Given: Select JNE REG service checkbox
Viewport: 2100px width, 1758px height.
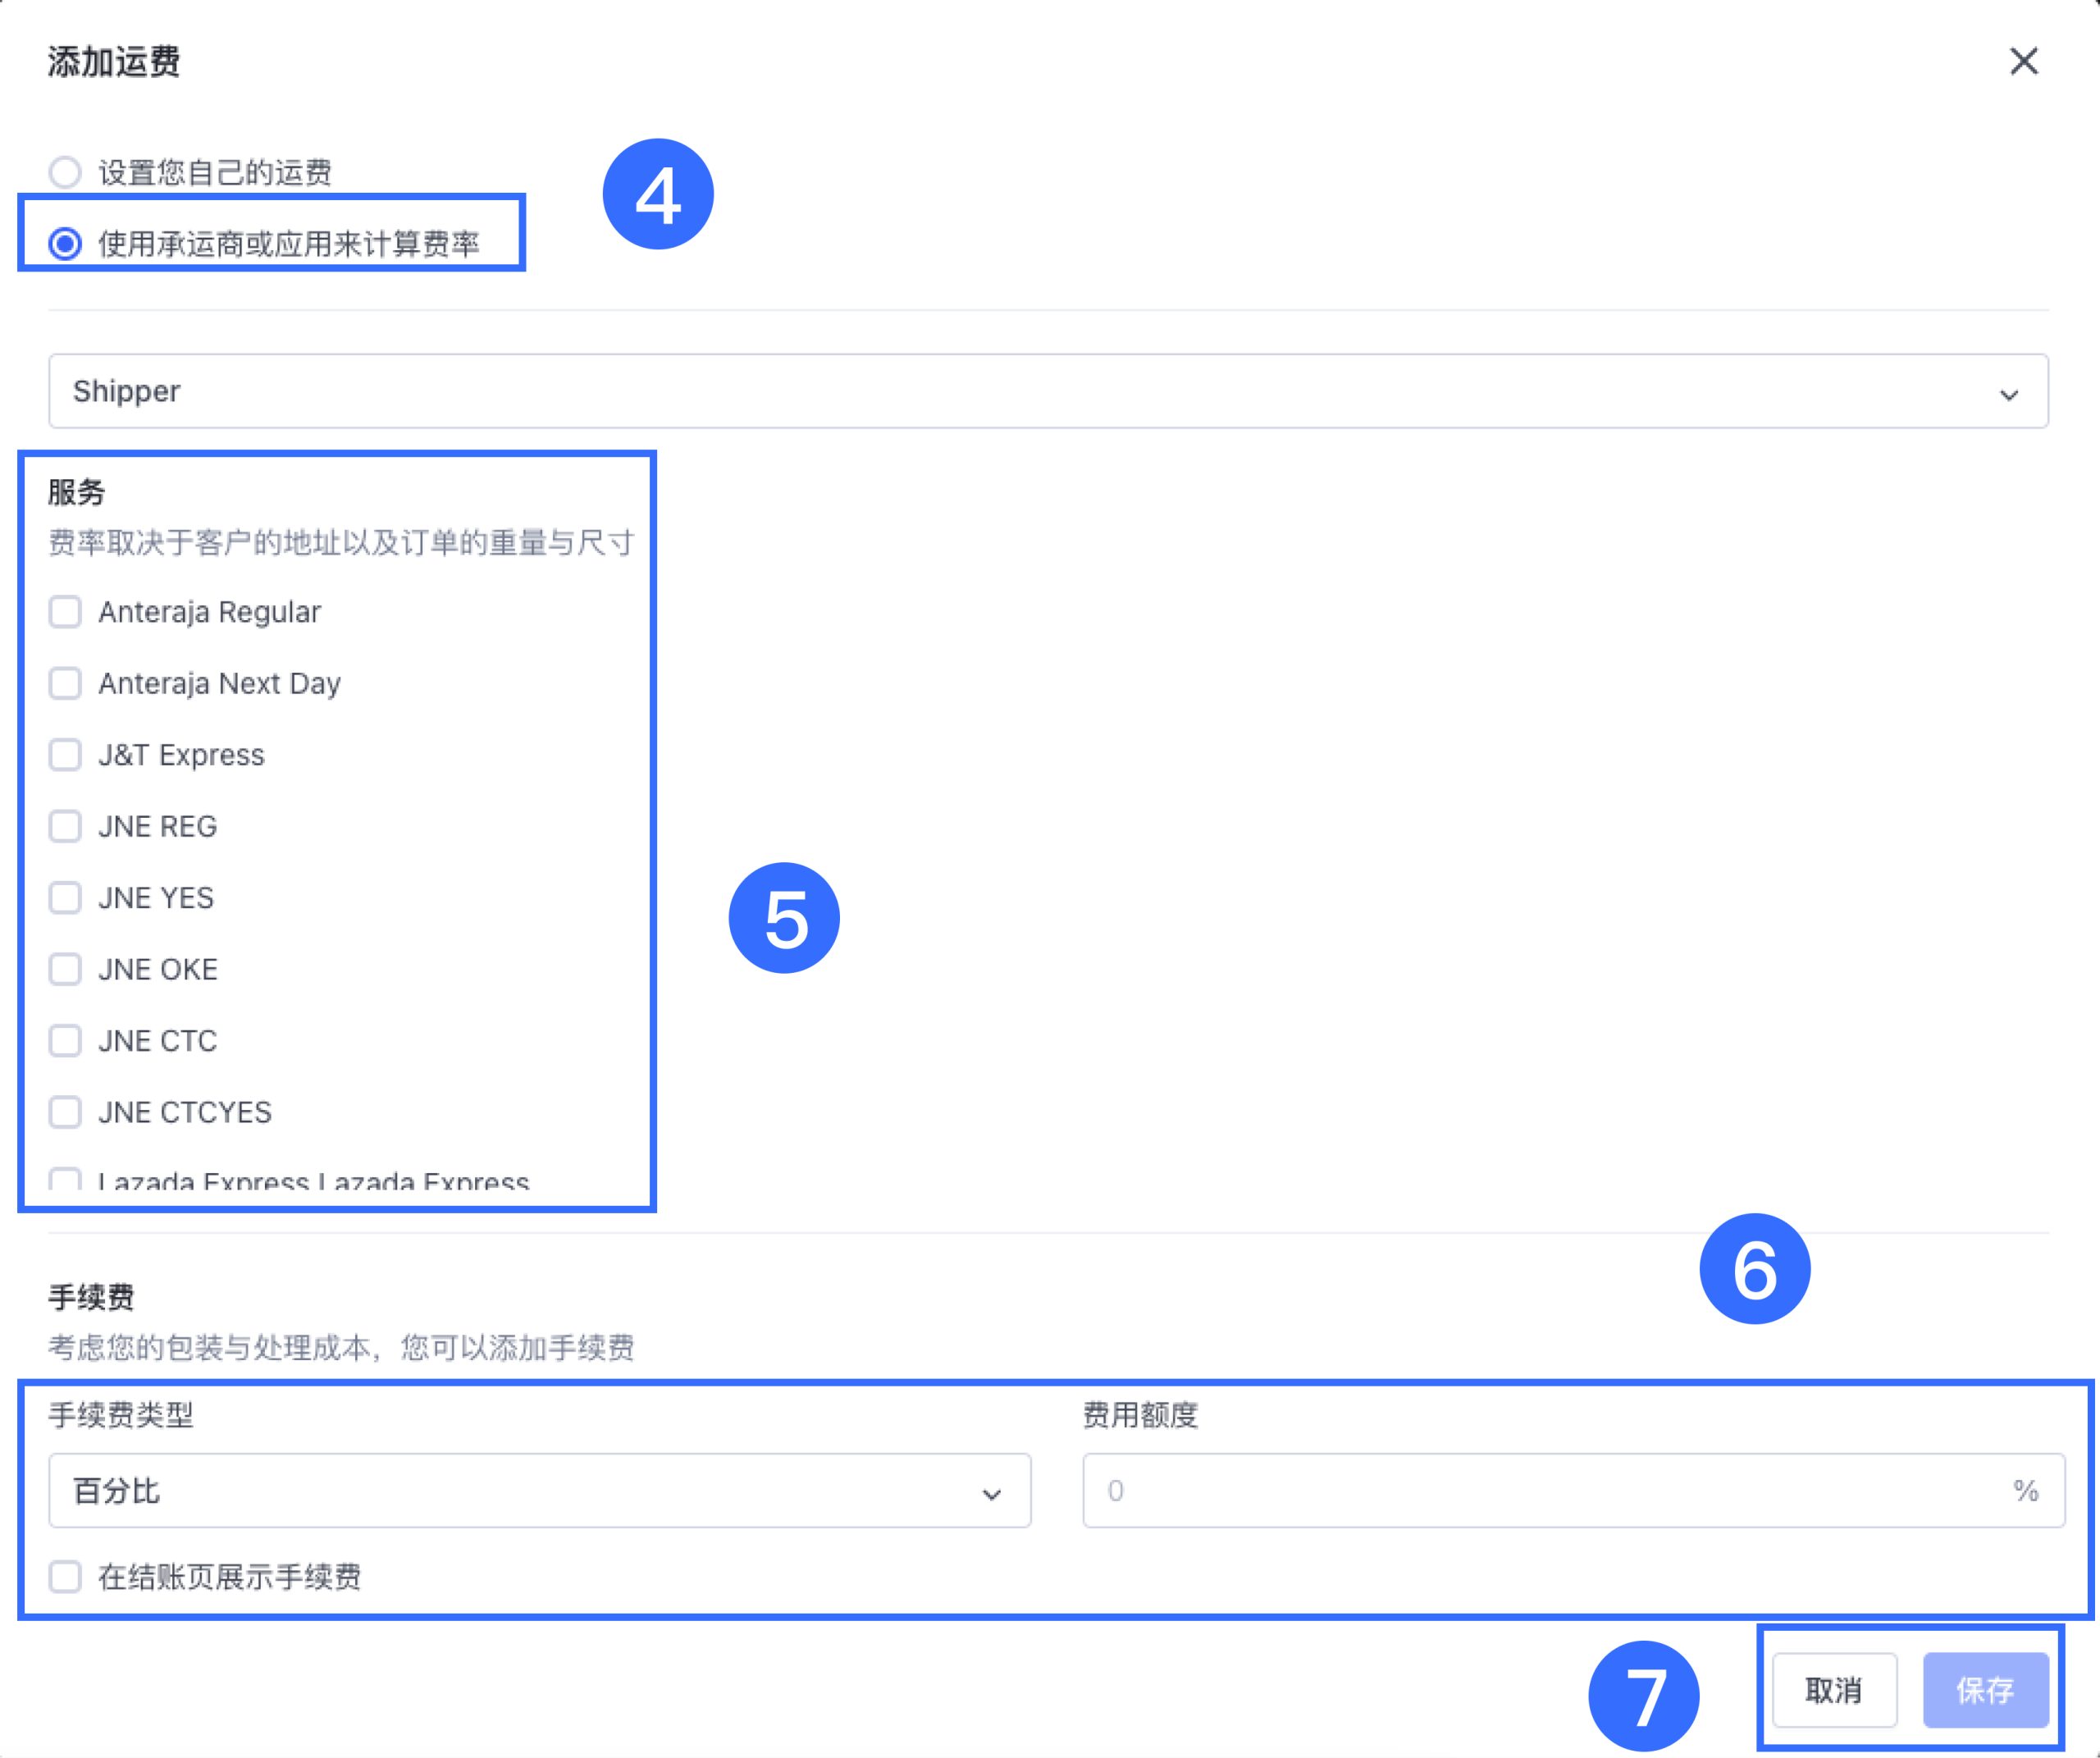Looking at the screenshot, I should (65, 826).
